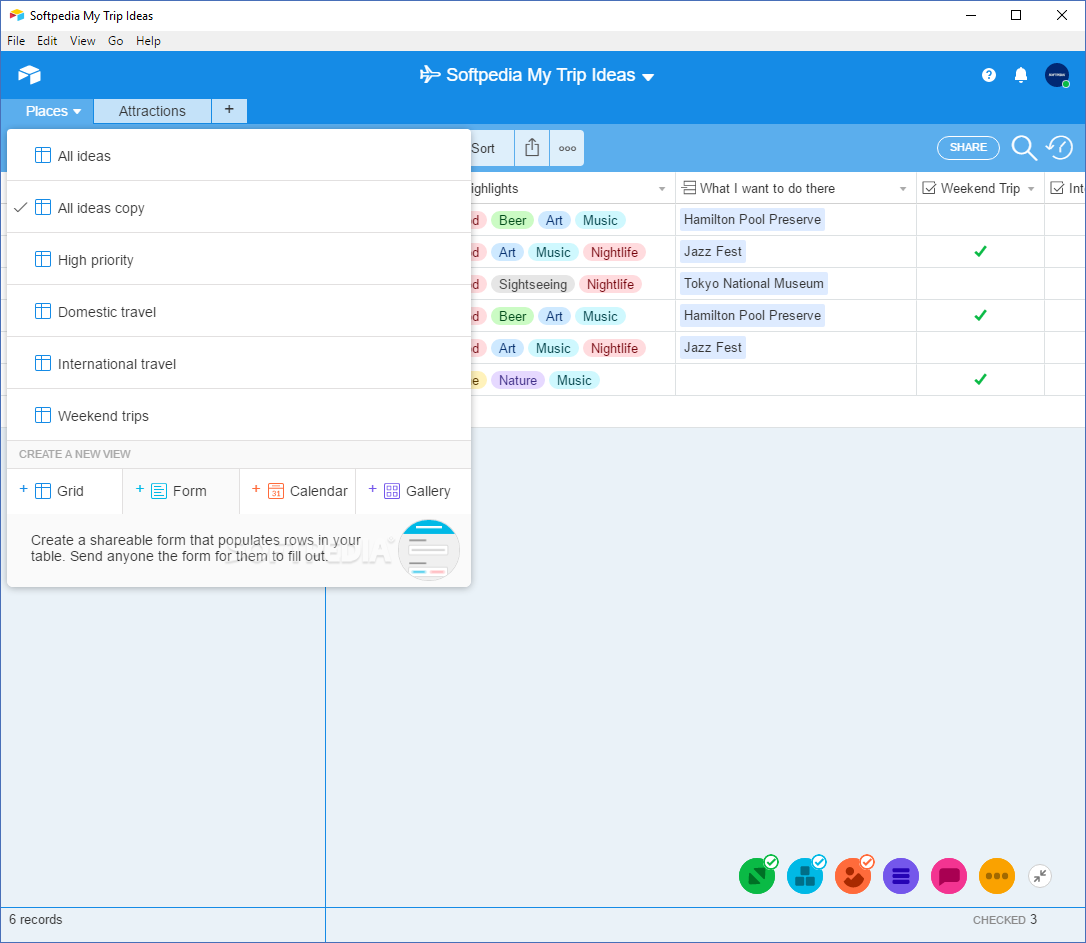The height and width of the screenshot is (943, 1086).
Task: Open What I want to do there column menu
Action: tap(903, 189)
